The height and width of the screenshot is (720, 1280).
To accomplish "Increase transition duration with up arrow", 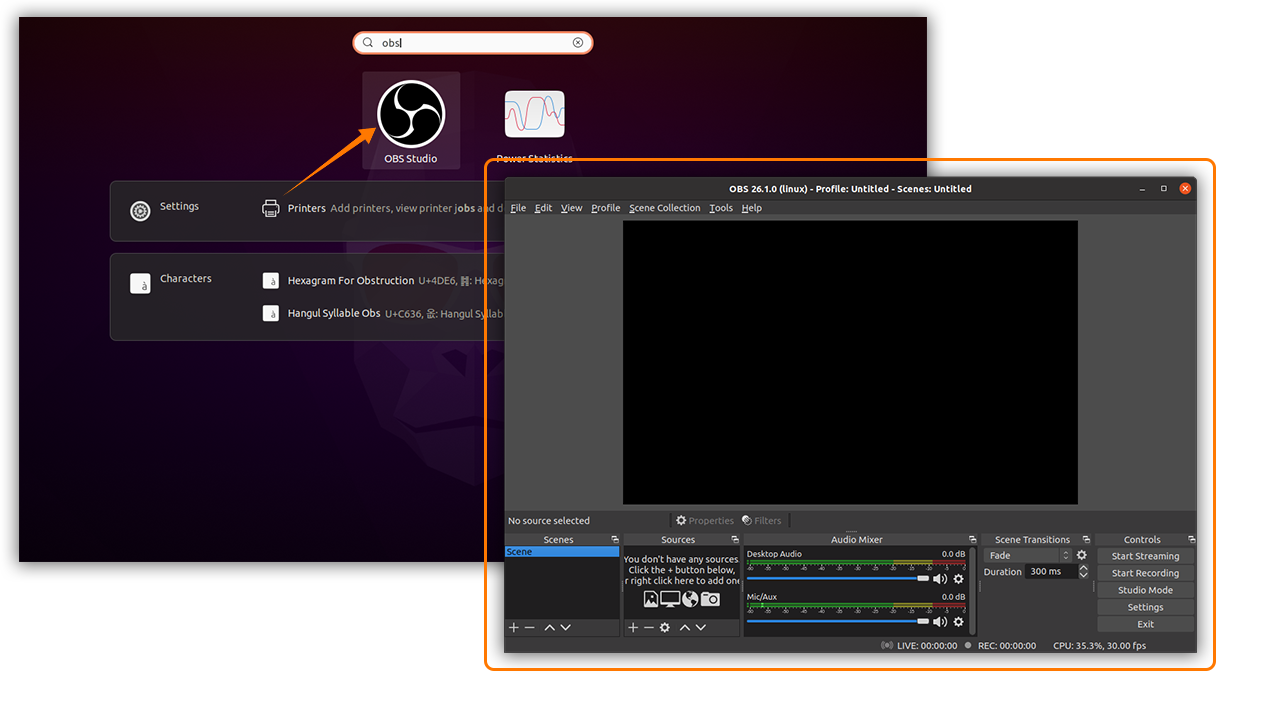I will pyautogui.click(x=1083, y=568).
